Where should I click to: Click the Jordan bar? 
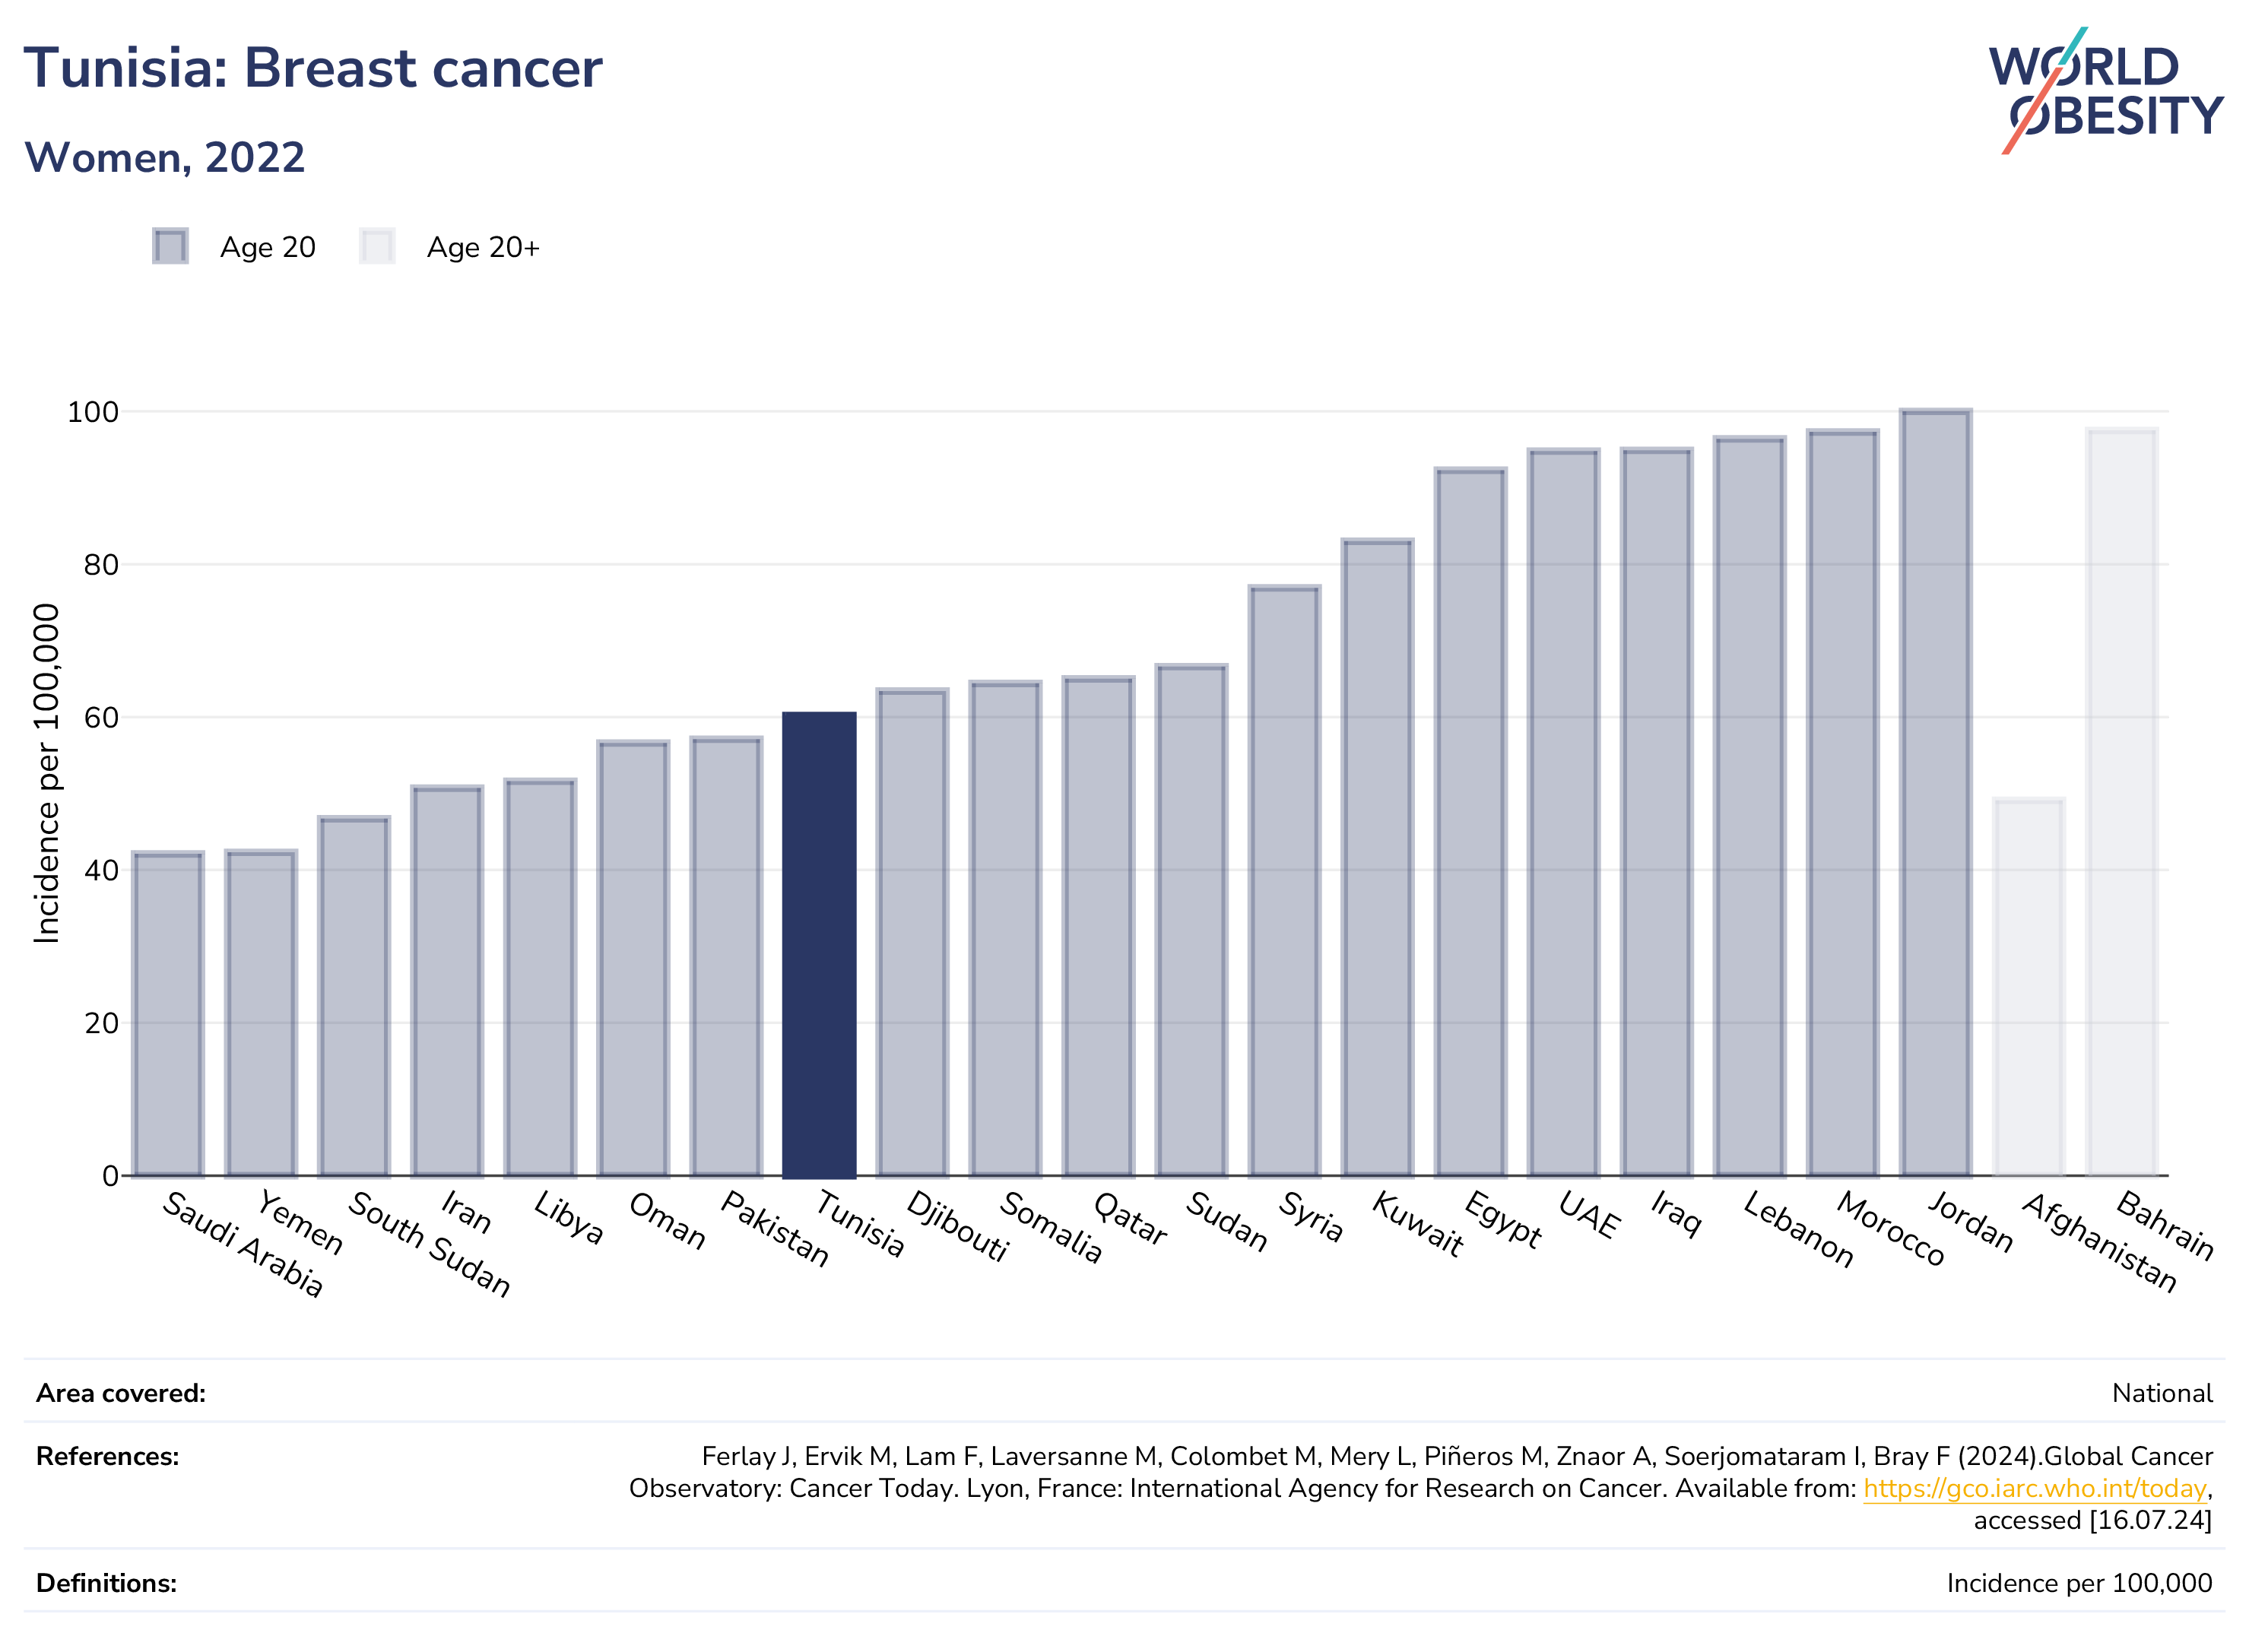(1936, 793)
